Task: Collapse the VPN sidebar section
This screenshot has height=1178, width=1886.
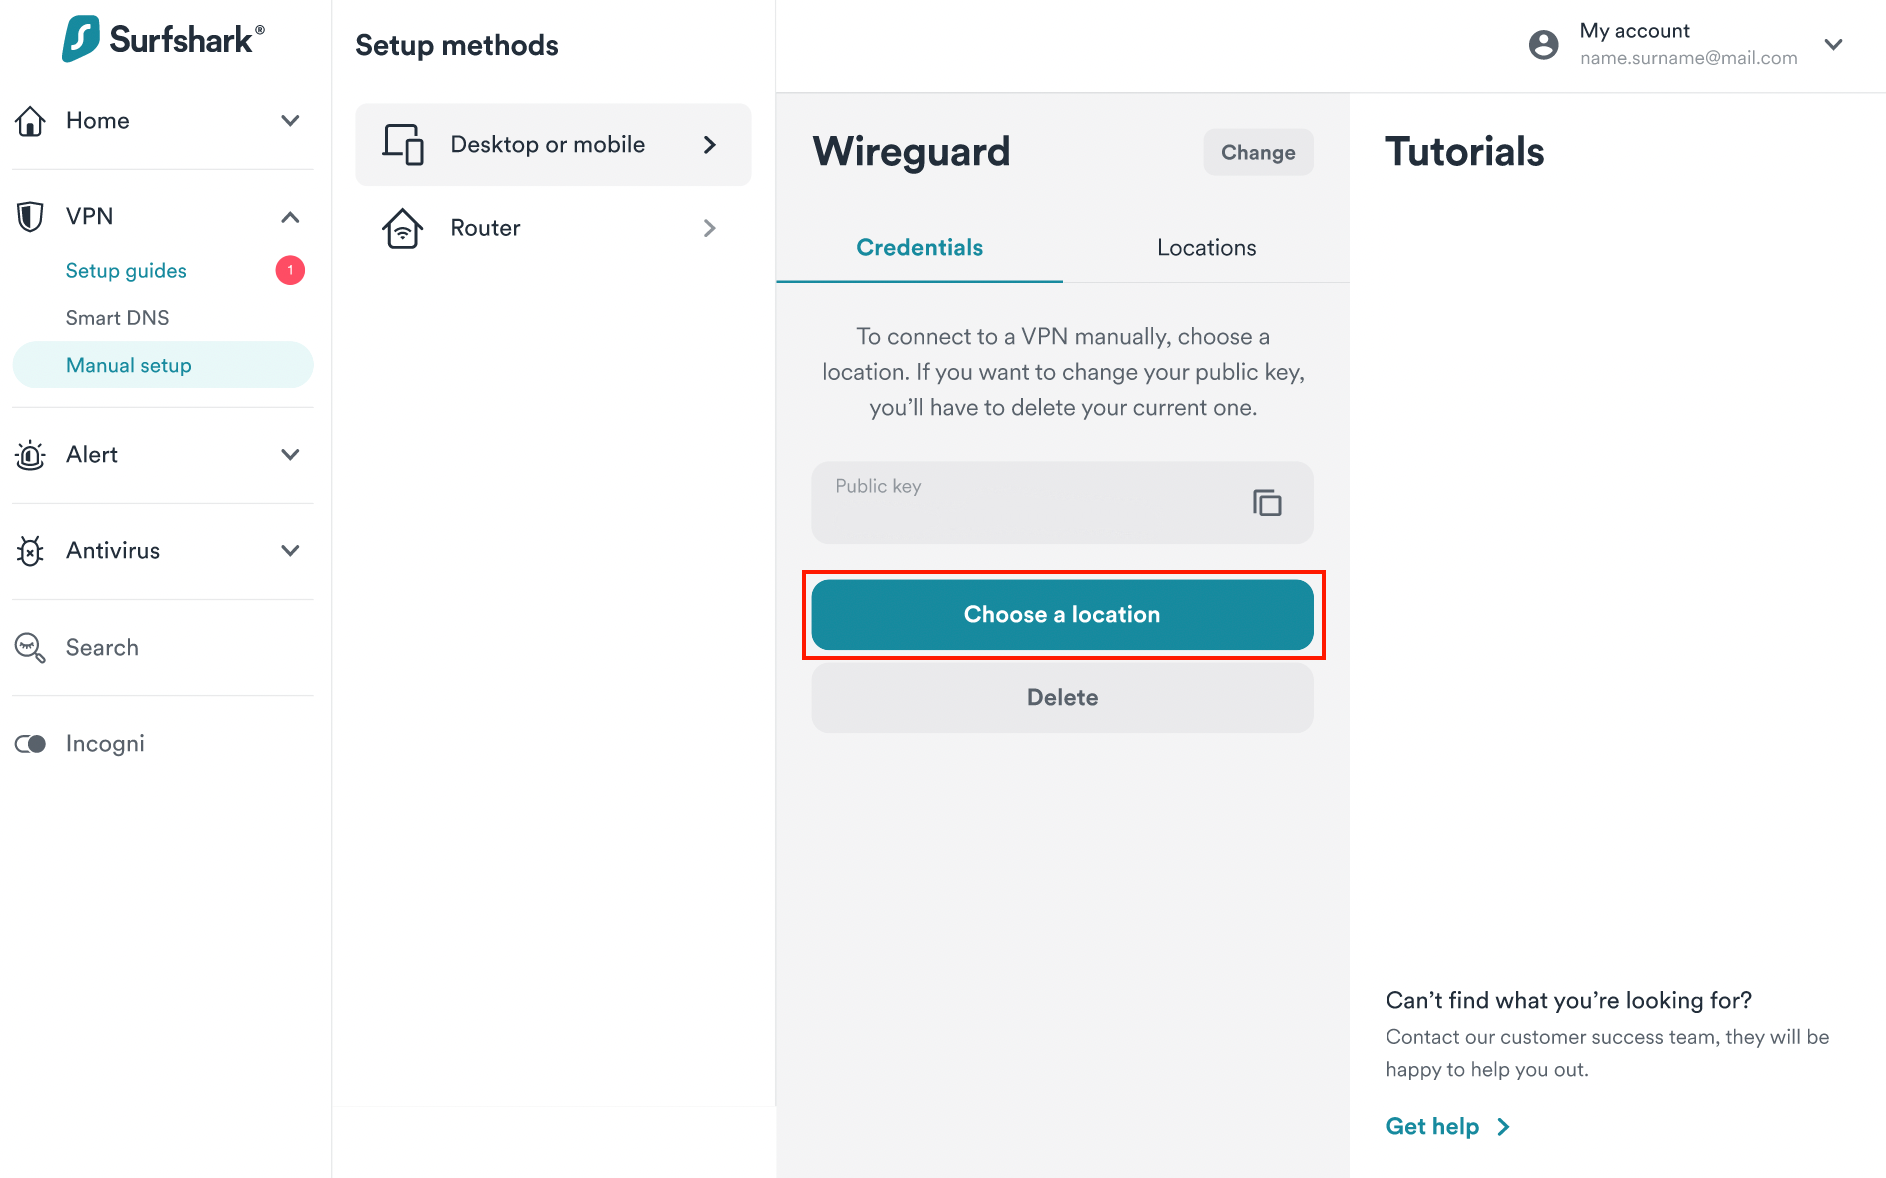Action: [x=290, y=217]
